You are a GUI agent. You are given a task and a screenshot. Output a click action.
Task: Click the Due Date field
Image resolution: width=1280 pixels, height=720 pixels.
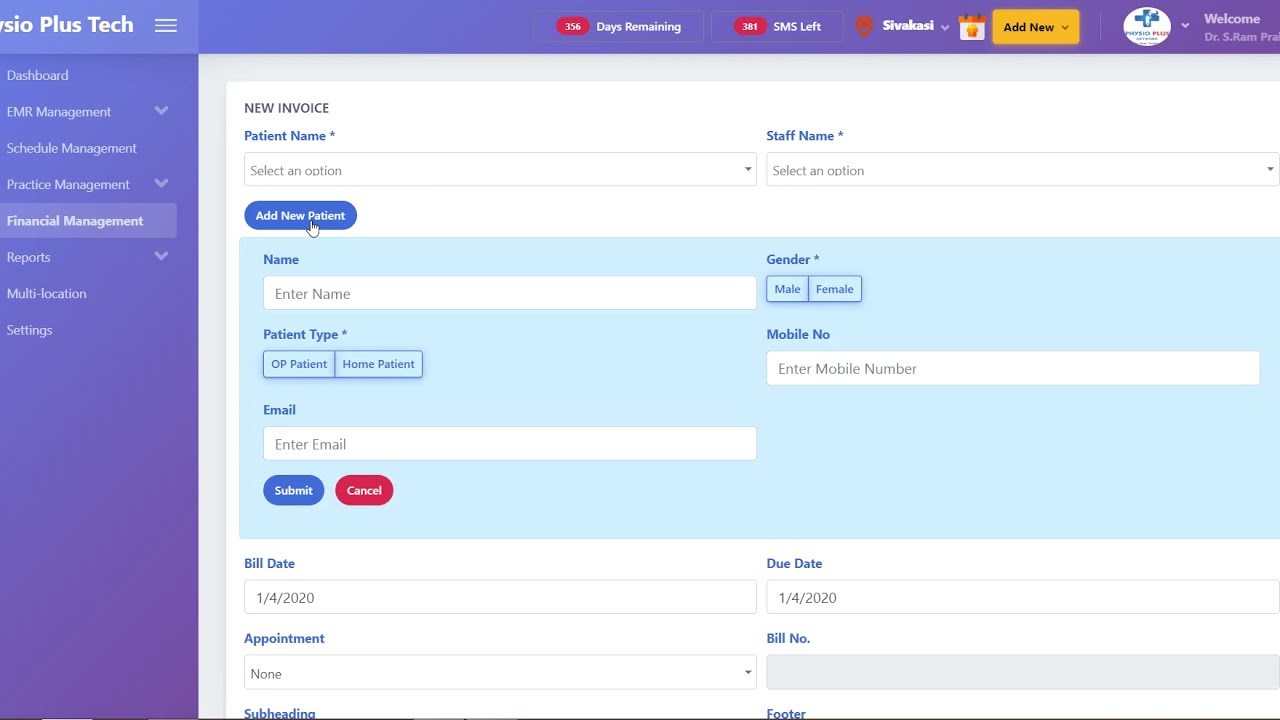(x=1022, y=598)
